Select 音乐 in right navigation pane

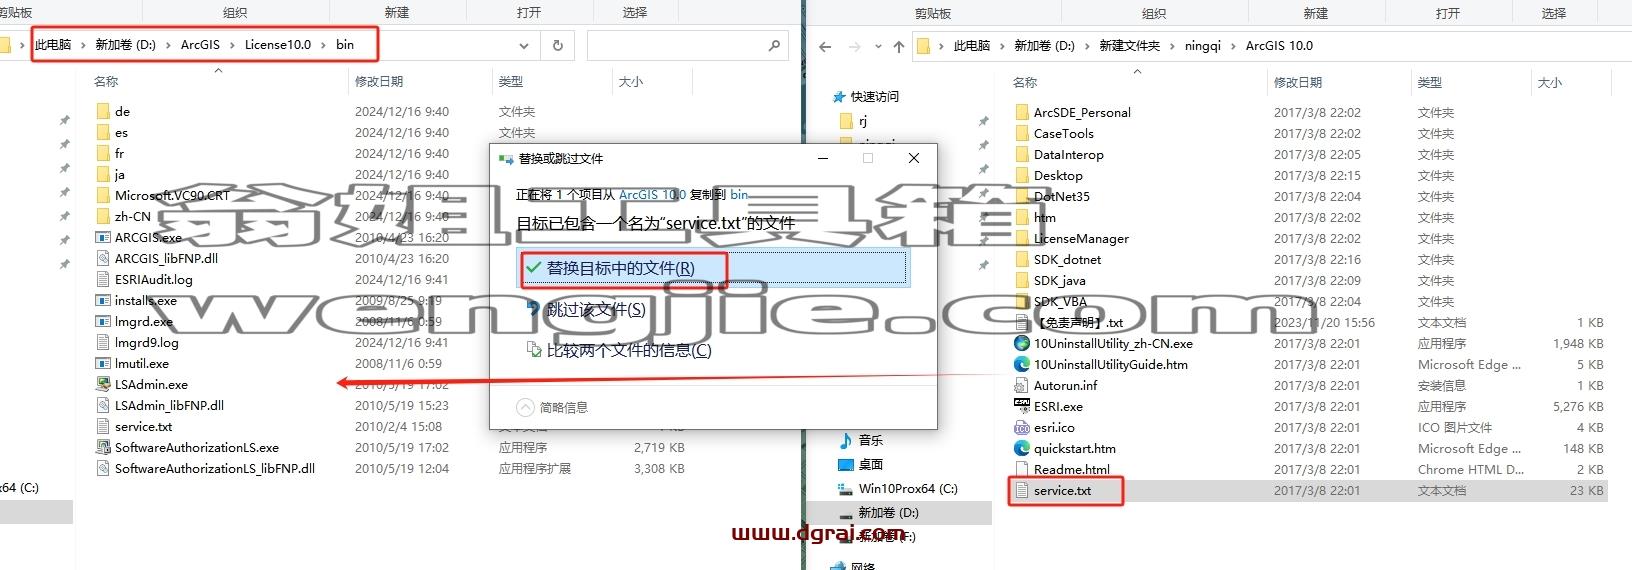click(x=871, y=440)
